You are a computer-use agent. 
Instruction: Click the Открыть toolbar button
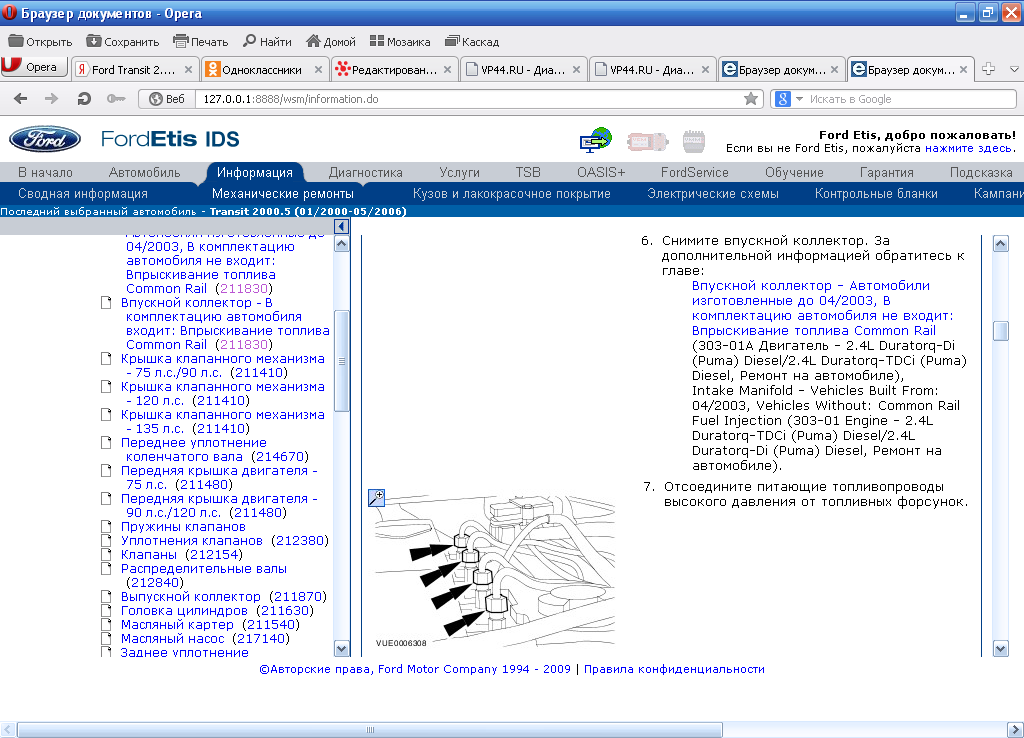pos(40,42)
